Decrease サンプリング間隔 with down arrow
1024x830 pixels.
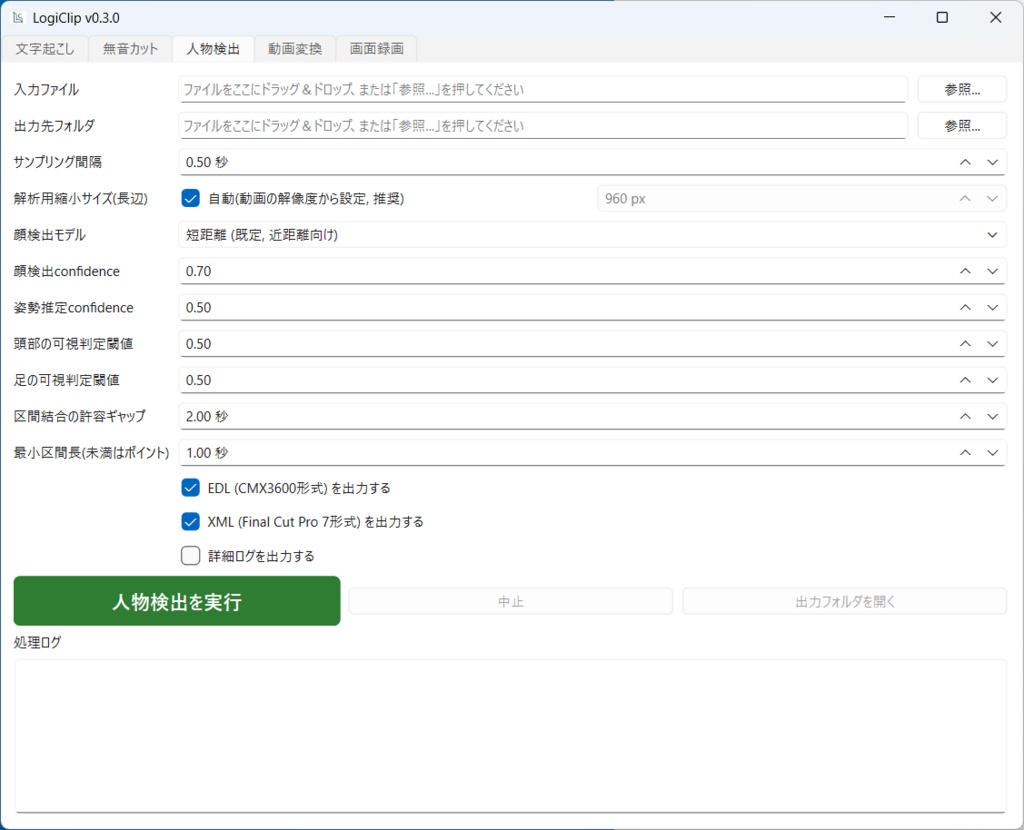(993, 162)
